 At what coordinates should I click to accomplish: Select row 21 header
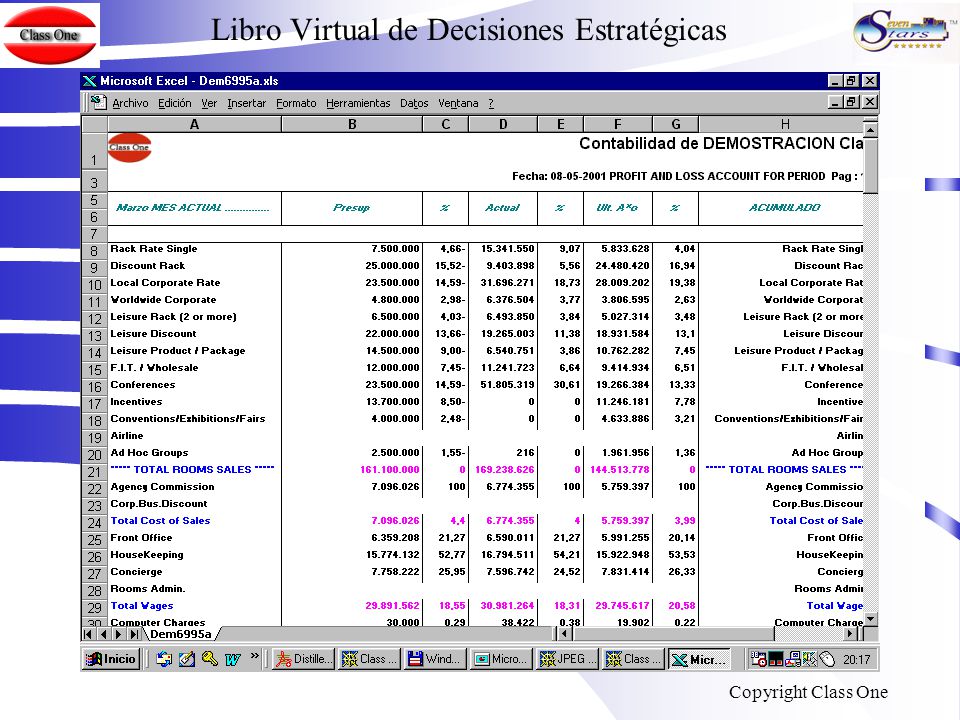[94, 471]
